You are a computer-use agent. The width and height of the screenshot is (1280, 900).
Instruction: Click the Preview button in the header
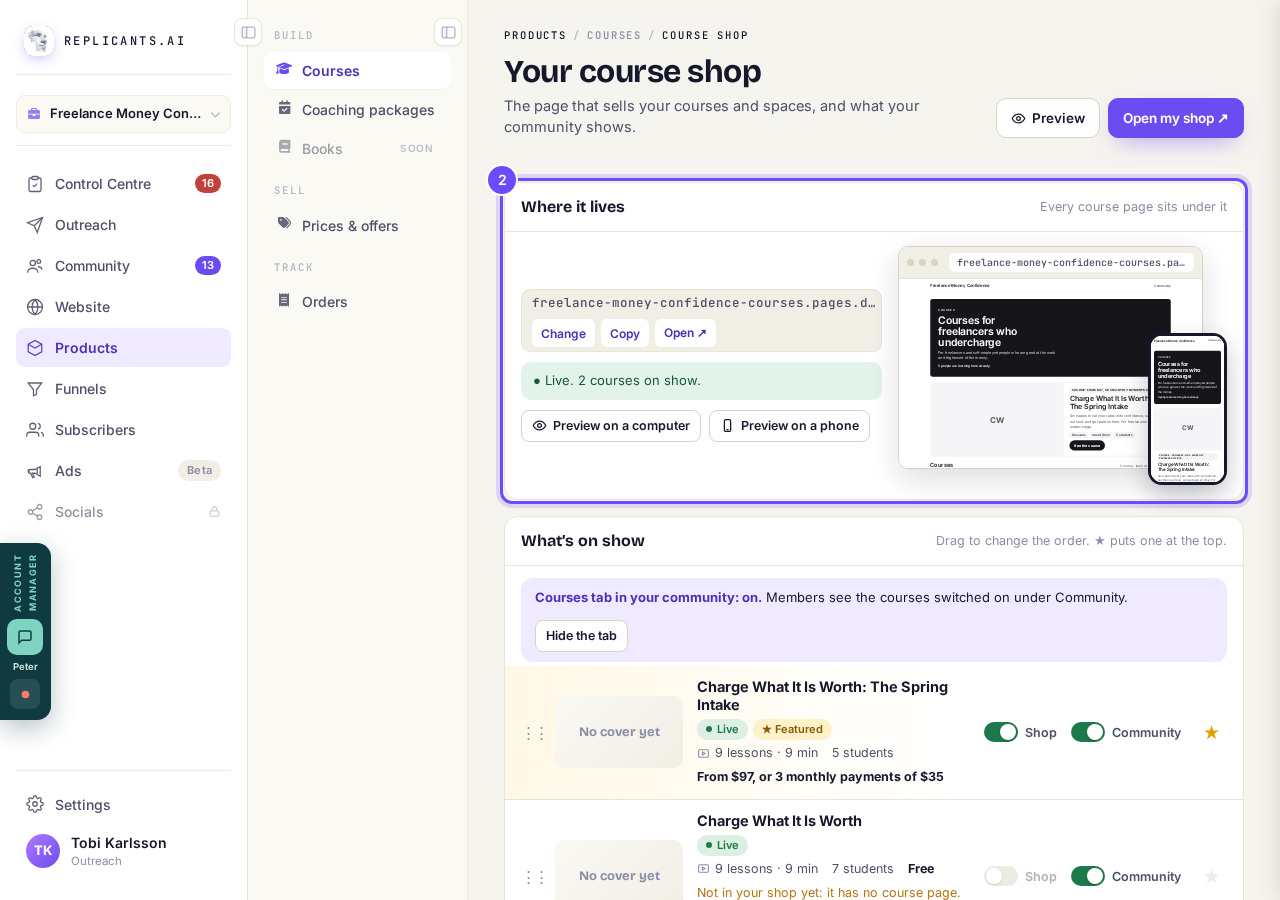1048,118
